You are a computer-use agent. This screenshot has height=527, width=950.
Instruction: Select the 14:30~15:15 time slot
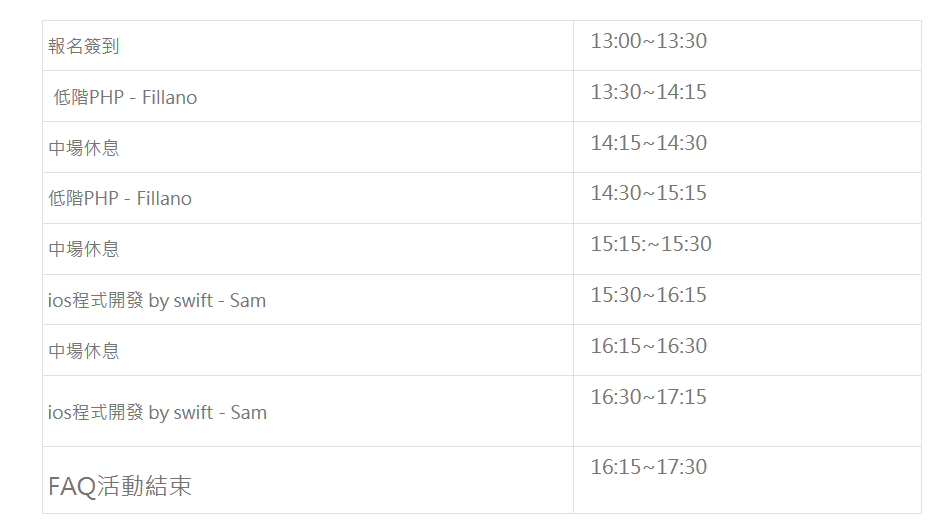point(747,198)
